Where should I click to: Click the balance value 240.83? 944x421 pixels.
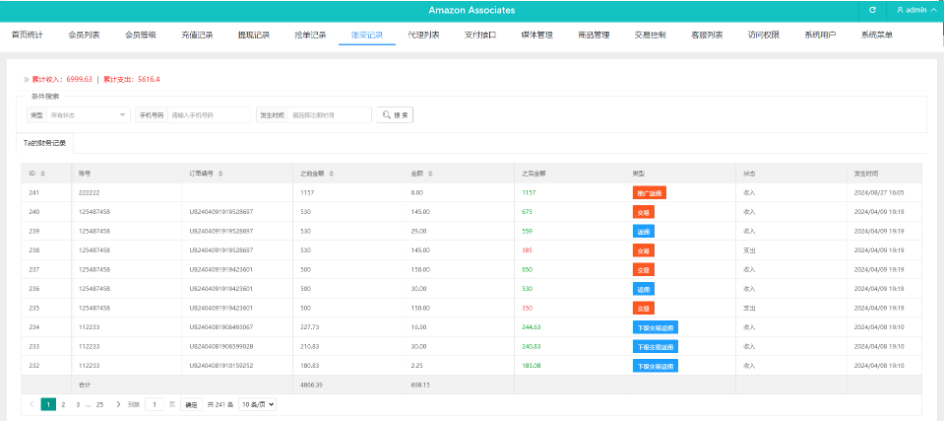coord(531,346)
